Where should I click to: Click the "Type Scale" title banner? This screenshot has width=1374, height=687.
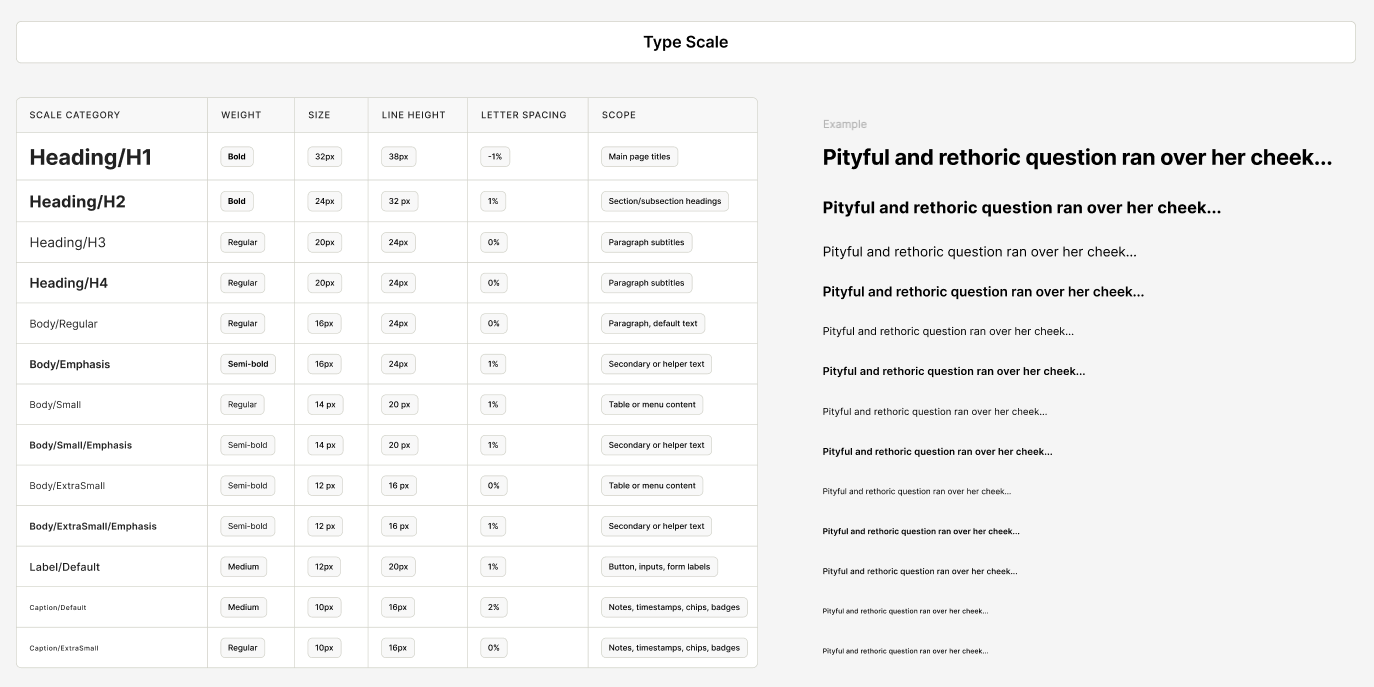tap(686, 42)
